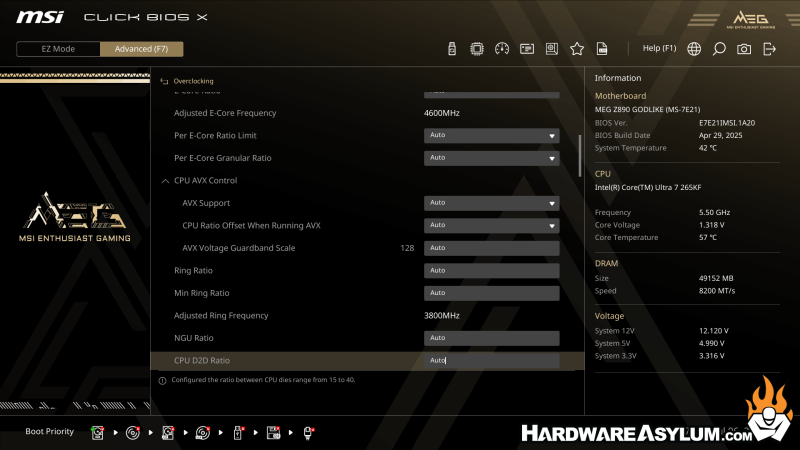The image size is (800, 450).
Task: Select the Per E-Core Granular Ratio label
Action: (x=222, y=158)
